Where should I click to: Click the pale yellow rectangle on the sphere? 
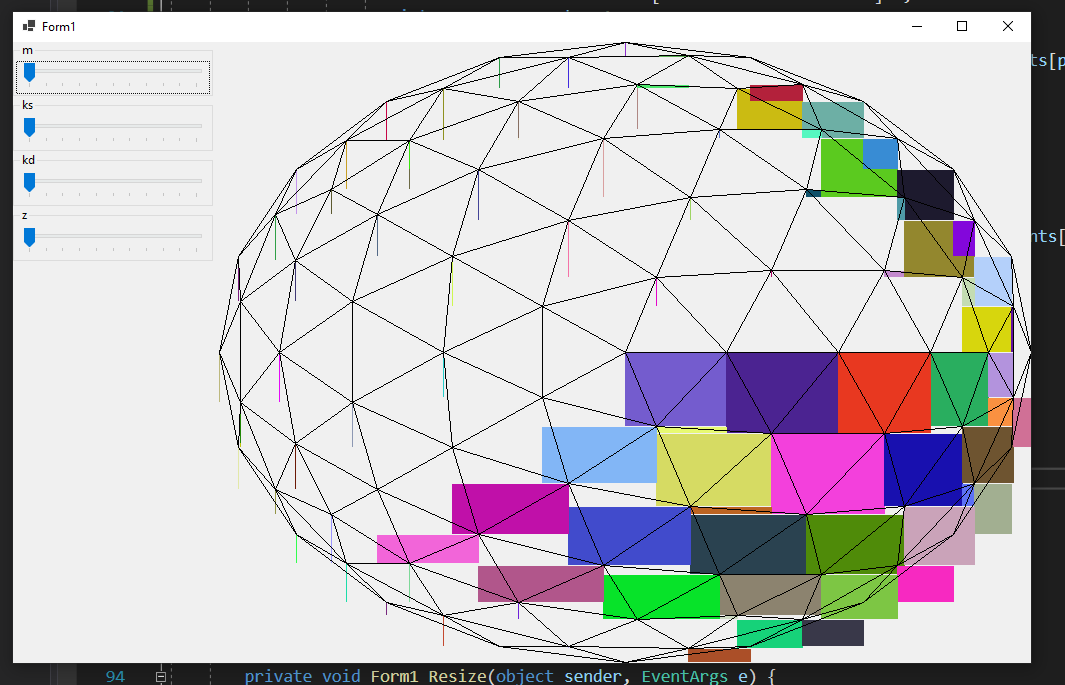pos(713,468)
